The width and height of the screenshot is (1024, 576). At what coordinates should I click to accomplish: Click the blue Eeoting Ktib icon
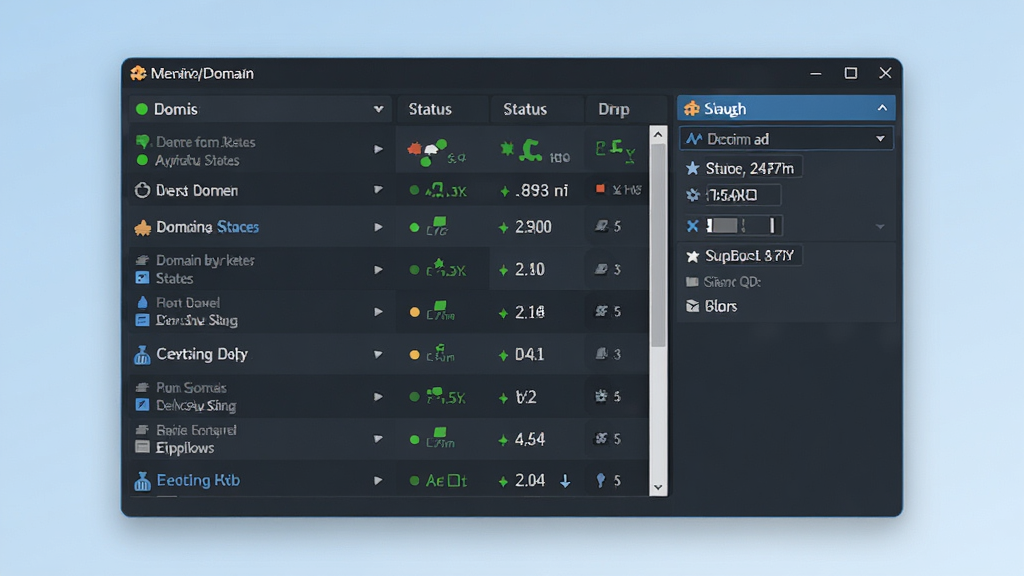[142, 481]
